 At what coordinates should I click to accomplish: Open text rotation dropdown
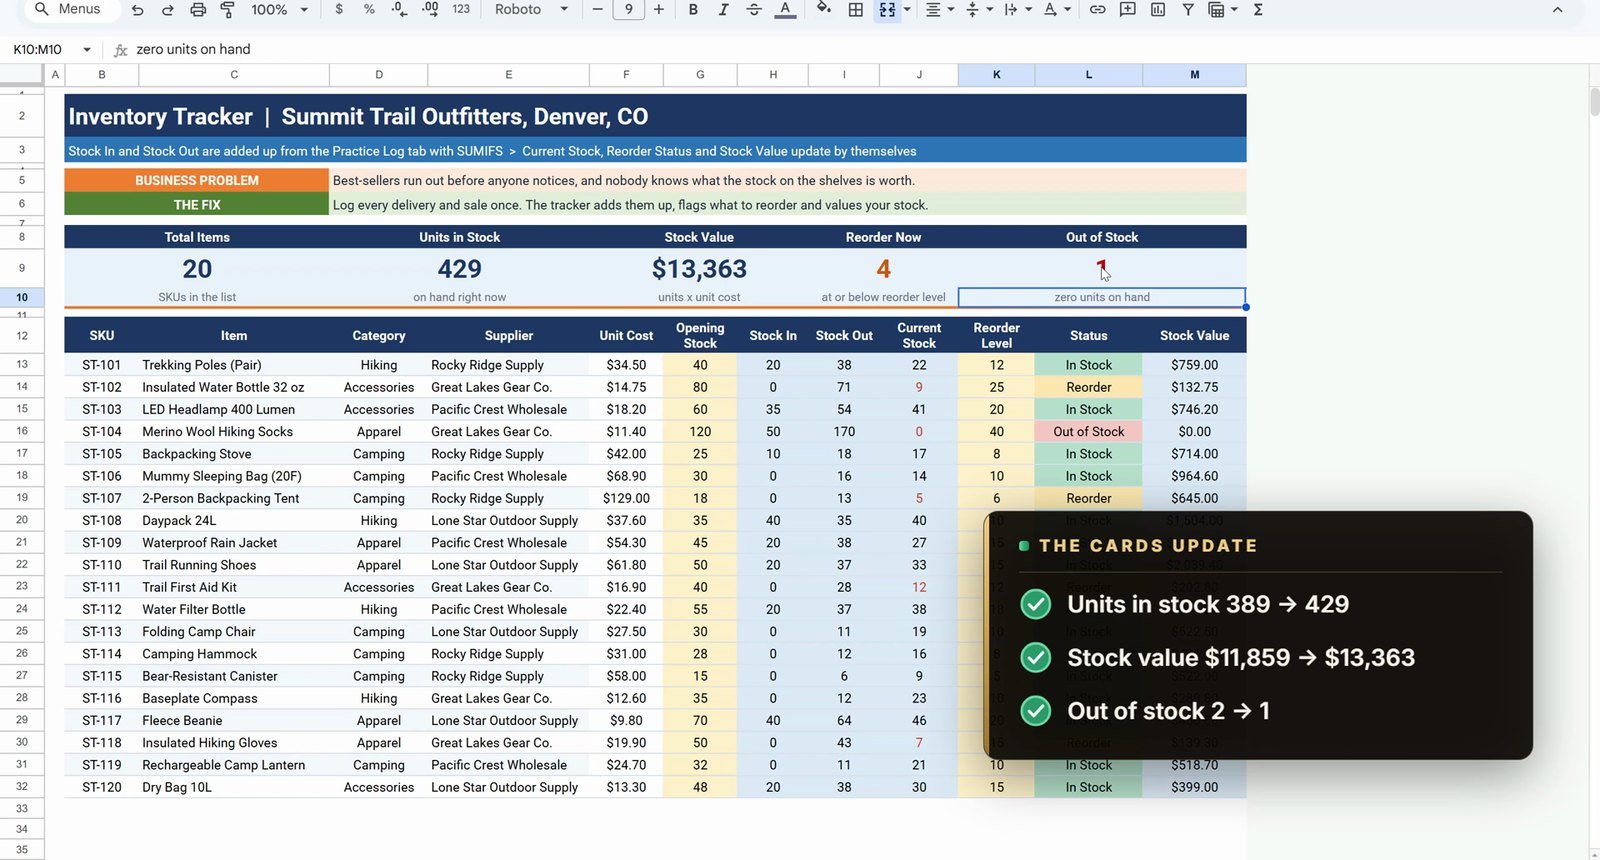1055,9
